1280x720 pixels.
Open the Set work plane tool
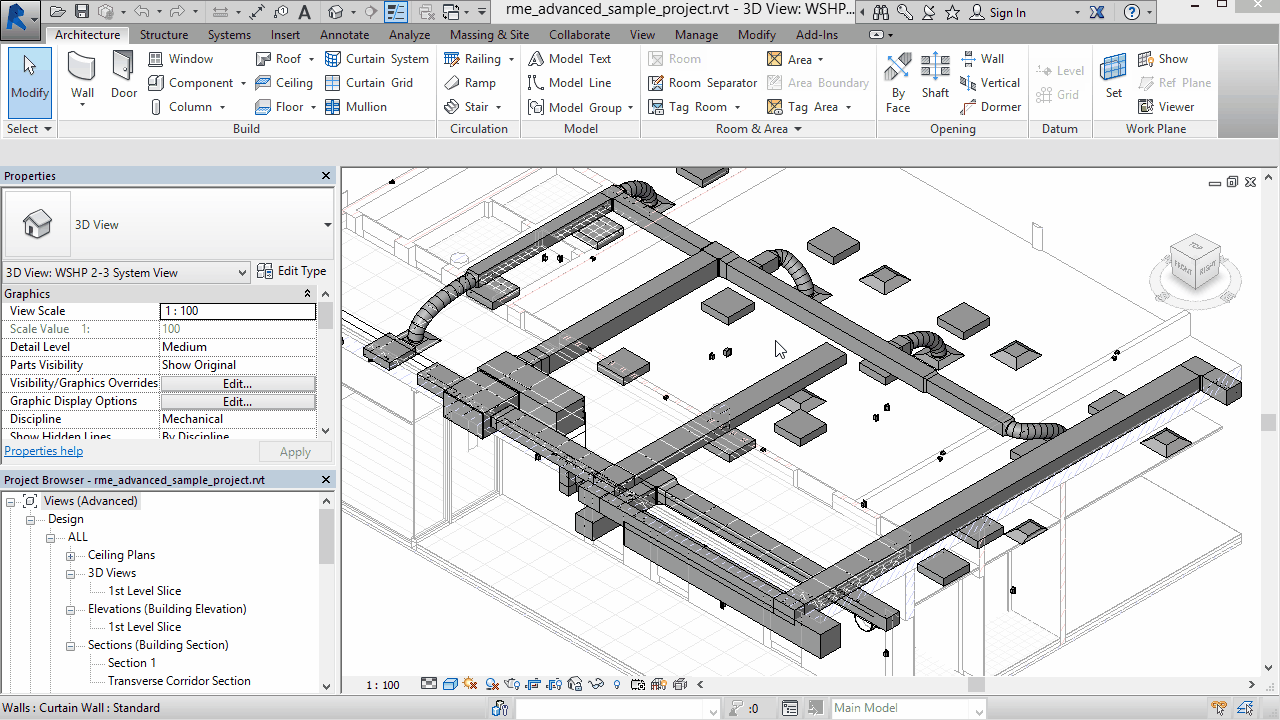click(1113, 77)
